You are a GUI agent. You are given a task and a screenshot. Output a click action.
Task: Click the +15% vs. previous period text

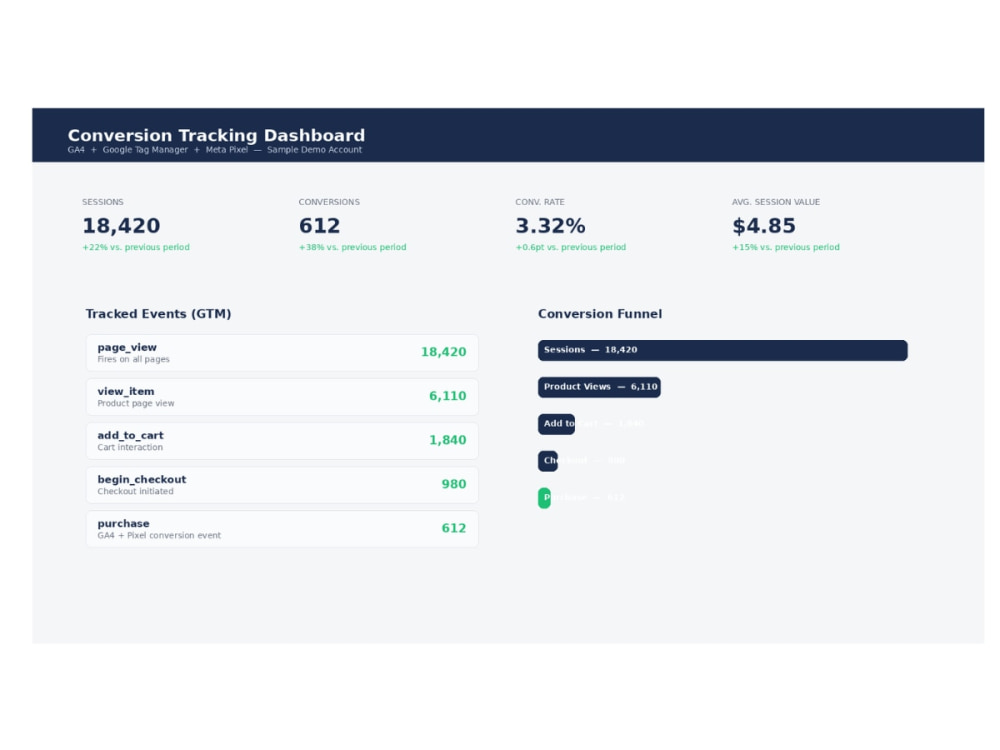[x=786, y=247]
